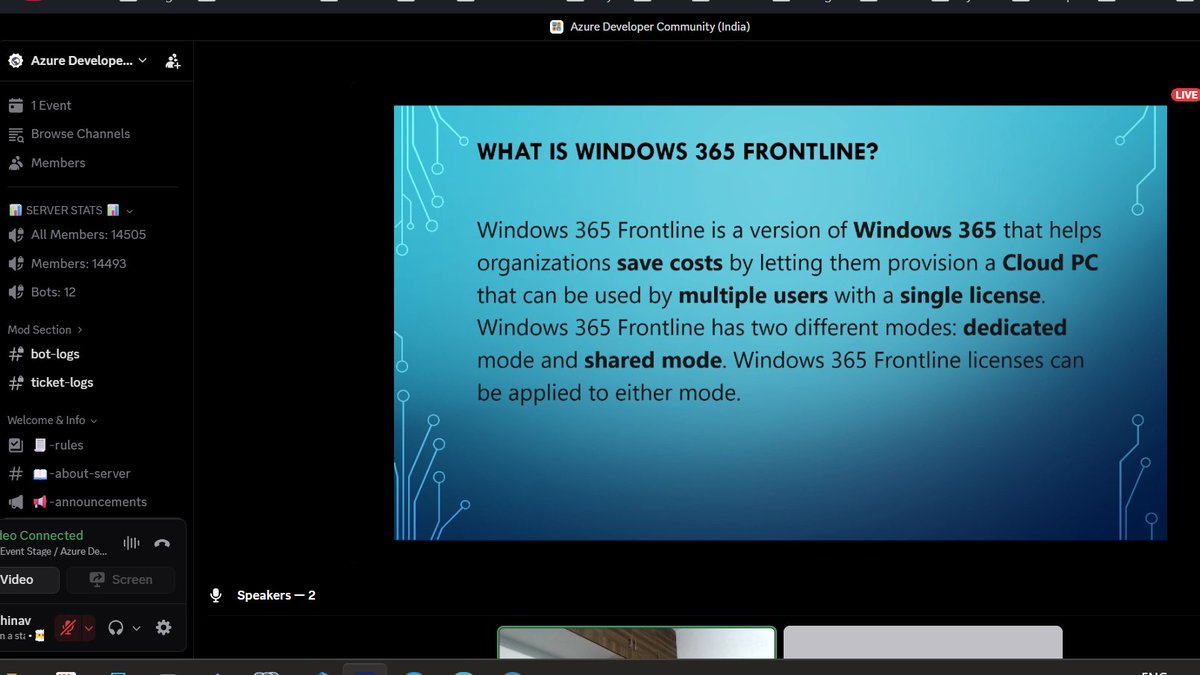Open the microphone input options arrow
Viewport: 1200px width, 675px height.
click(89, 628)
